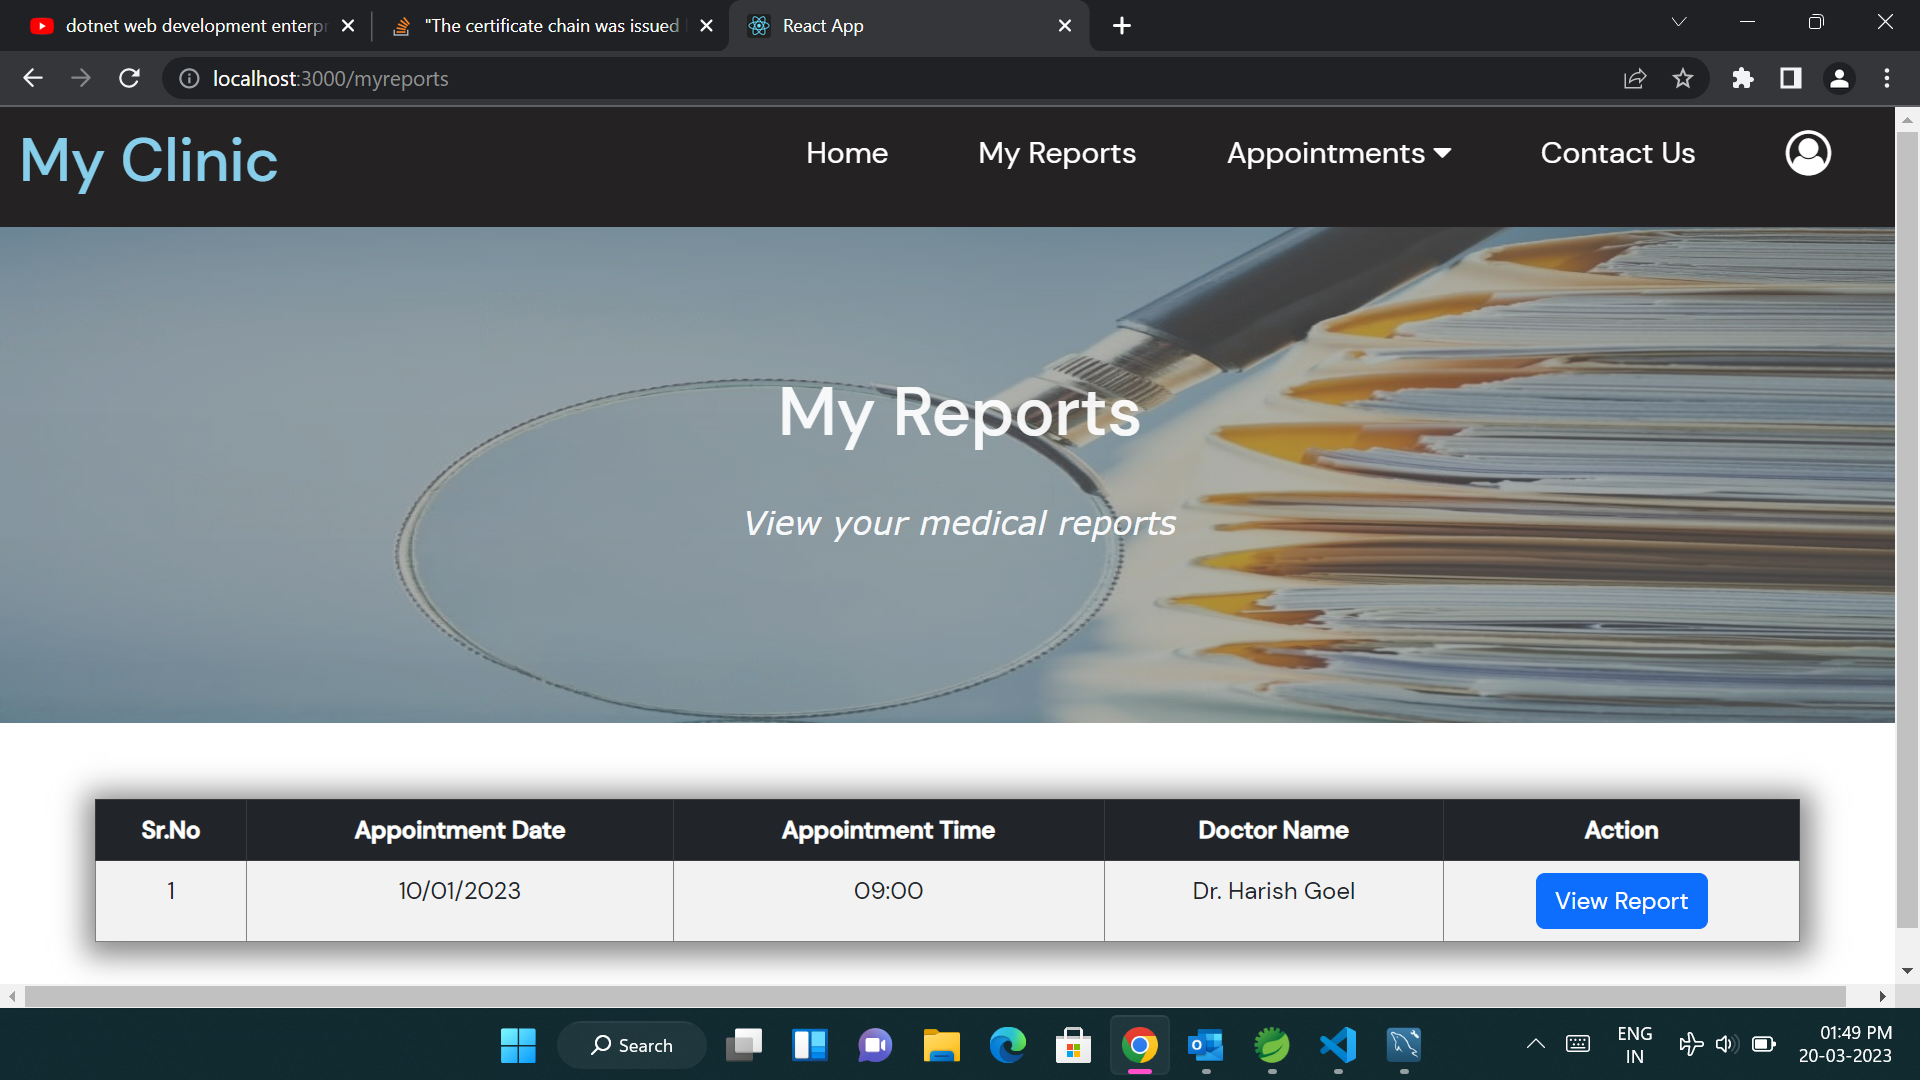Open the Appointments dropdown menu

(1340, 152)
